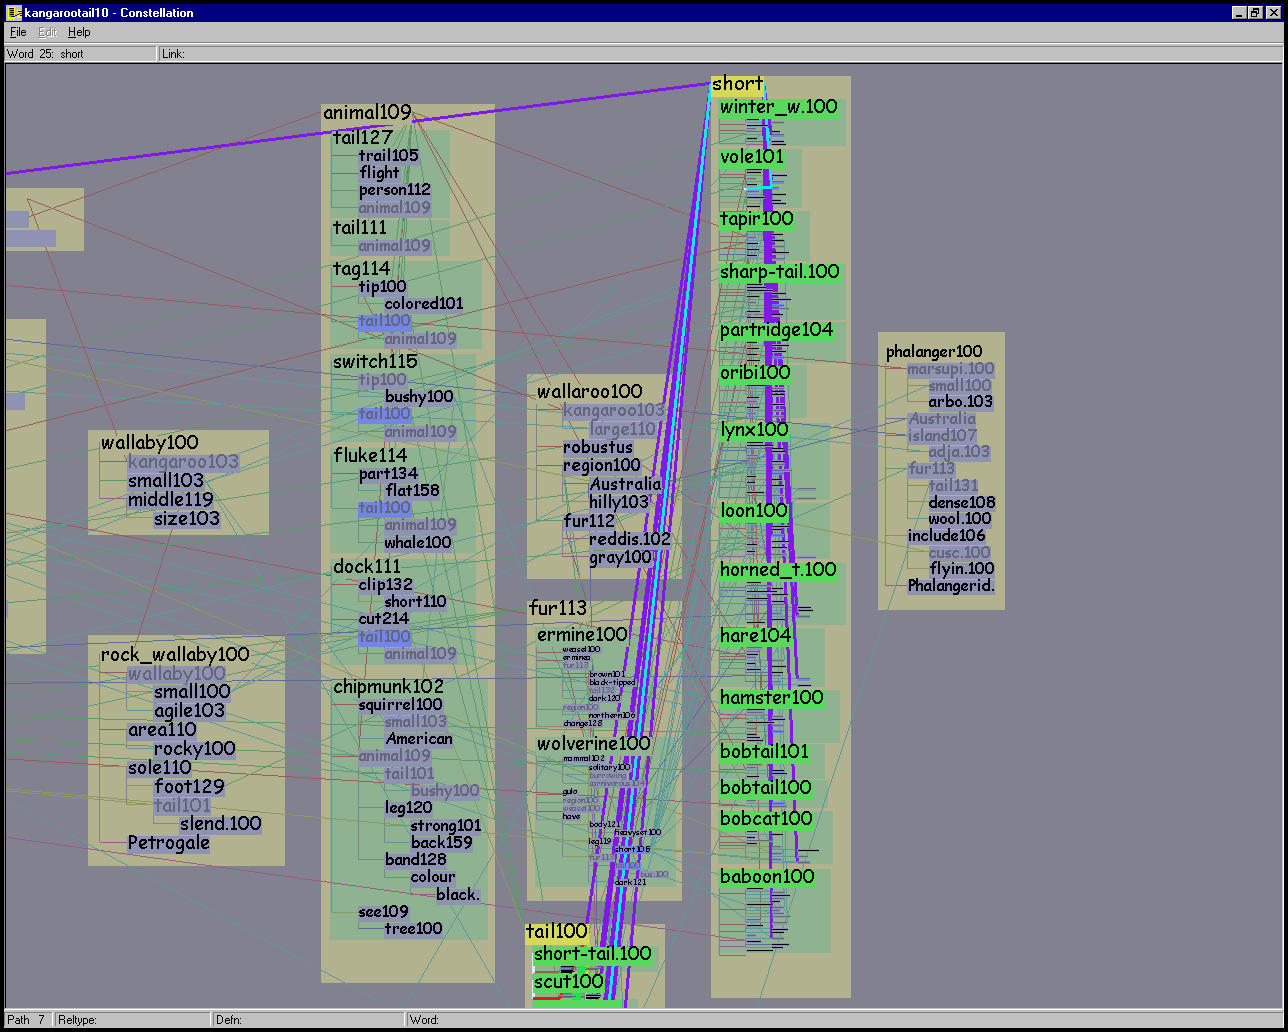Select the "rock_wallaby100" node

click(175, 655)
